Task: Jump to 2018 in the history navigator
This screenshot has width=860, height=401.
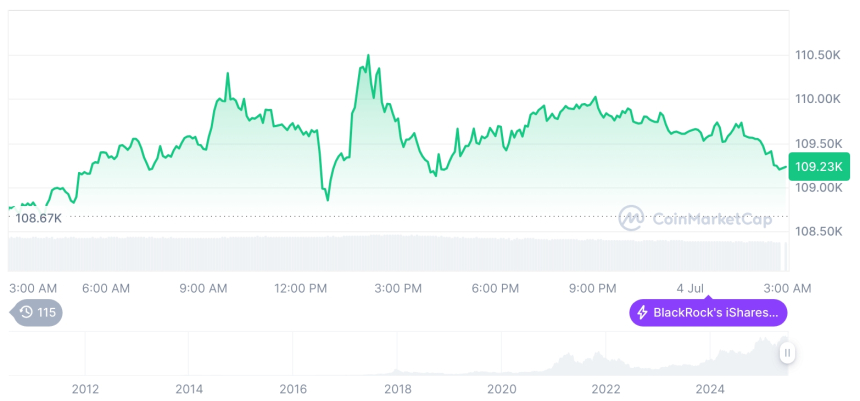Action: pos(398,388)
